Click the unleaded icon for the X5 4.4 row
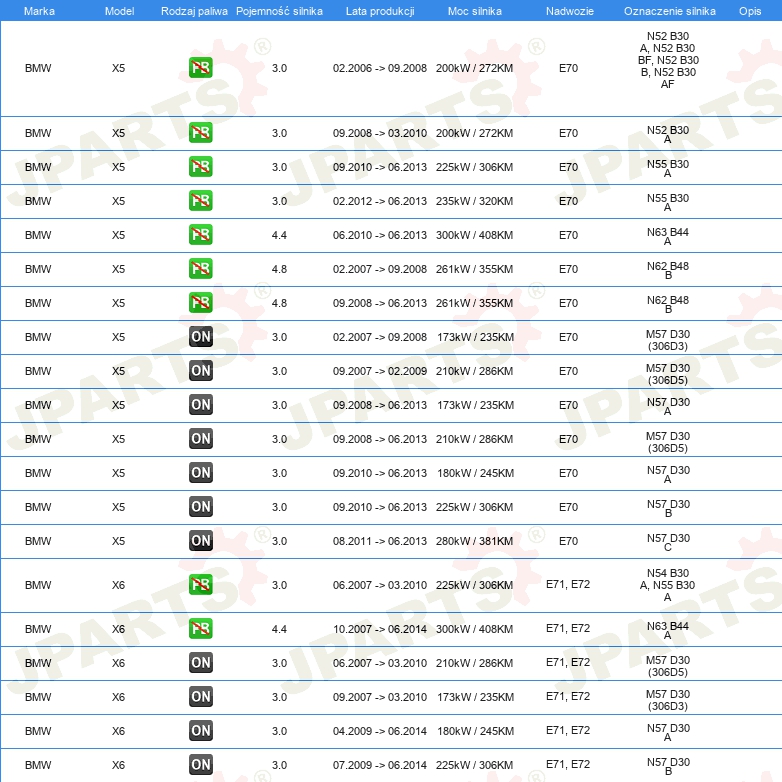The image size is (782, 782). pyautogui.click(x=200, y=234)
